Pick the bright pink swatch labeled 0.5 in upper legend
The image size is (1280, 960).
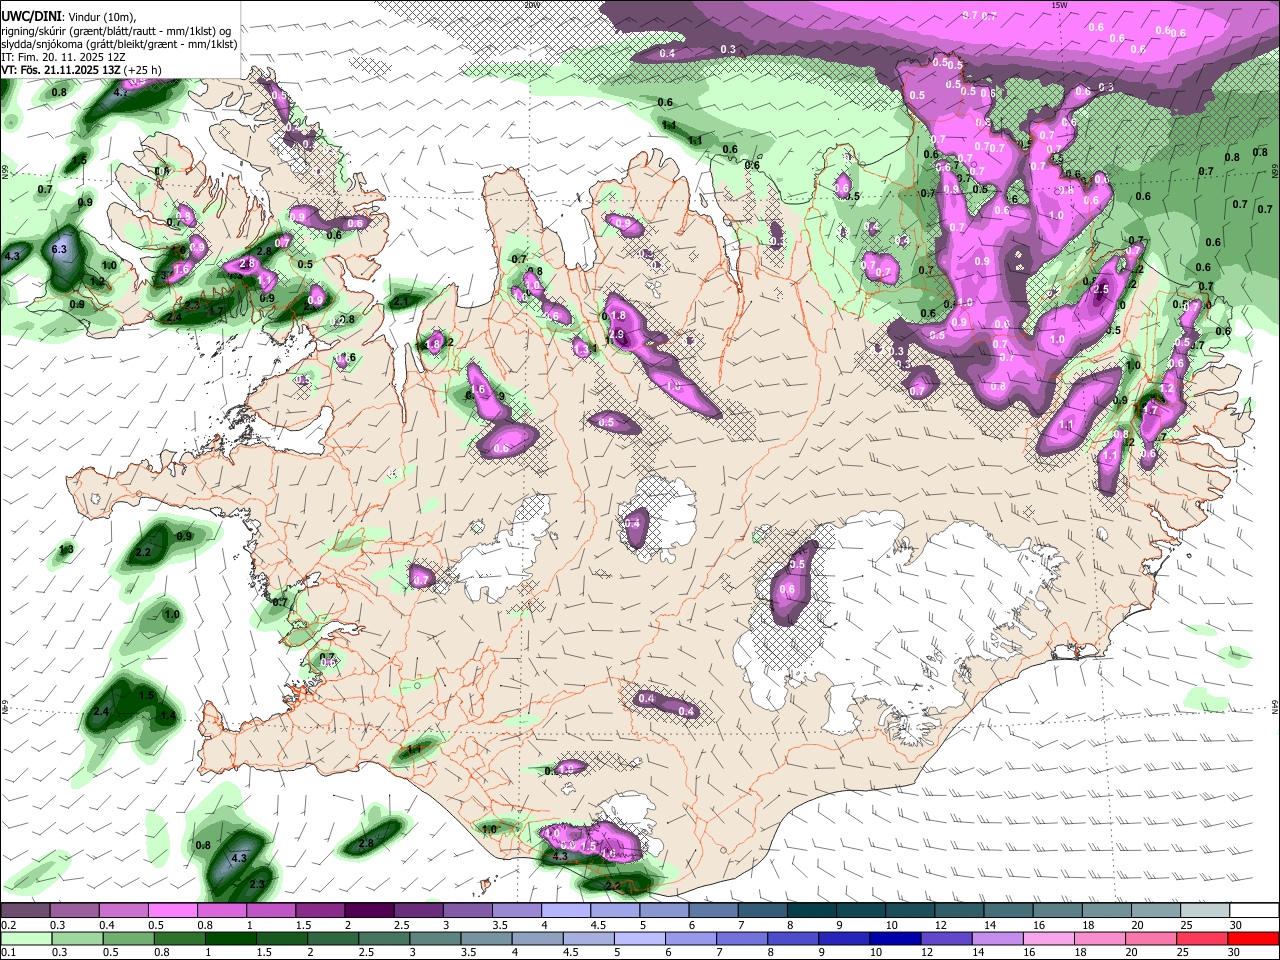coord(172,911)
